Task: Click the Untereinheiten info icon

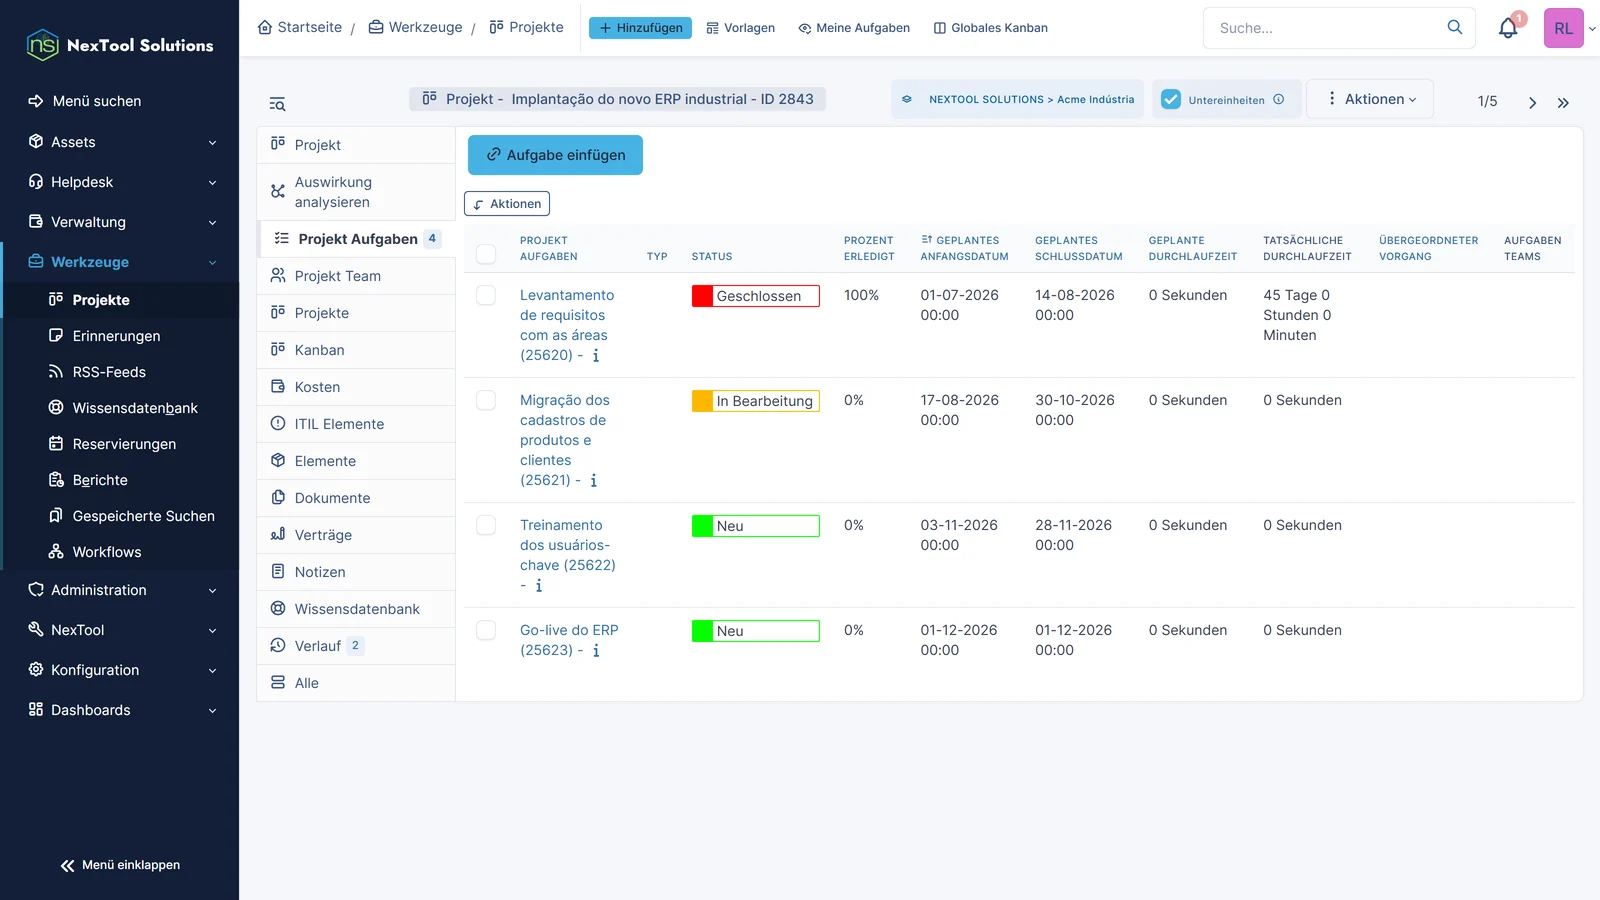Action: click(1278, 99)
